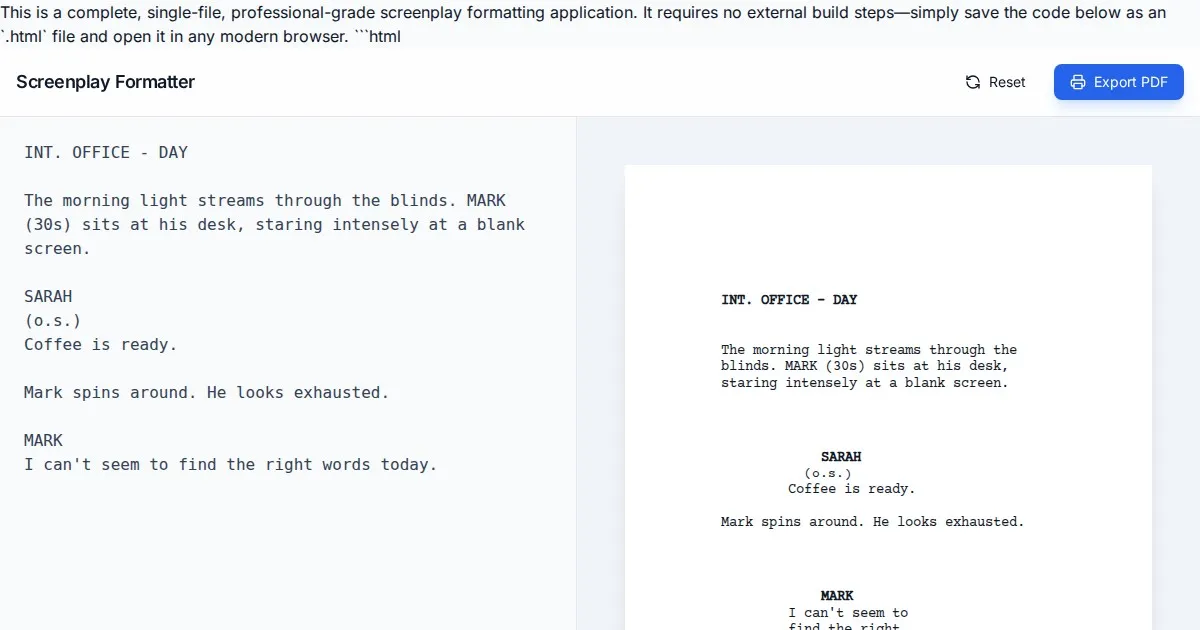Screen dimensions: 1200x630
Task: Place cursor on editor line INT. OFFICE - DAY
Action: [x=106, y=152]
